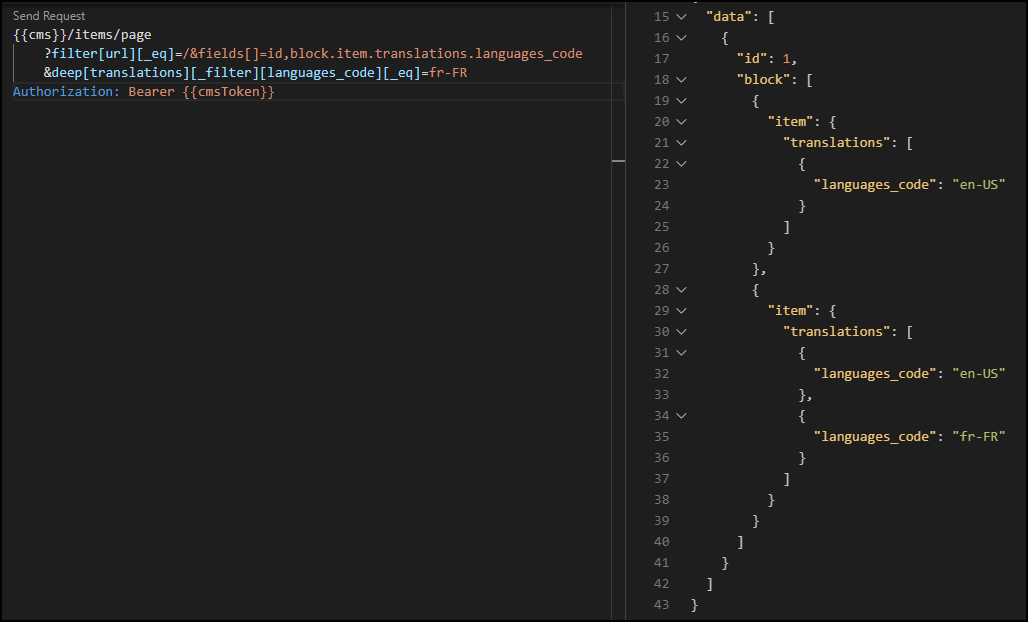Screen dimensions: 1028x622
Task: Collapse the fold chevron on line 28
Action: click(681, 290)
